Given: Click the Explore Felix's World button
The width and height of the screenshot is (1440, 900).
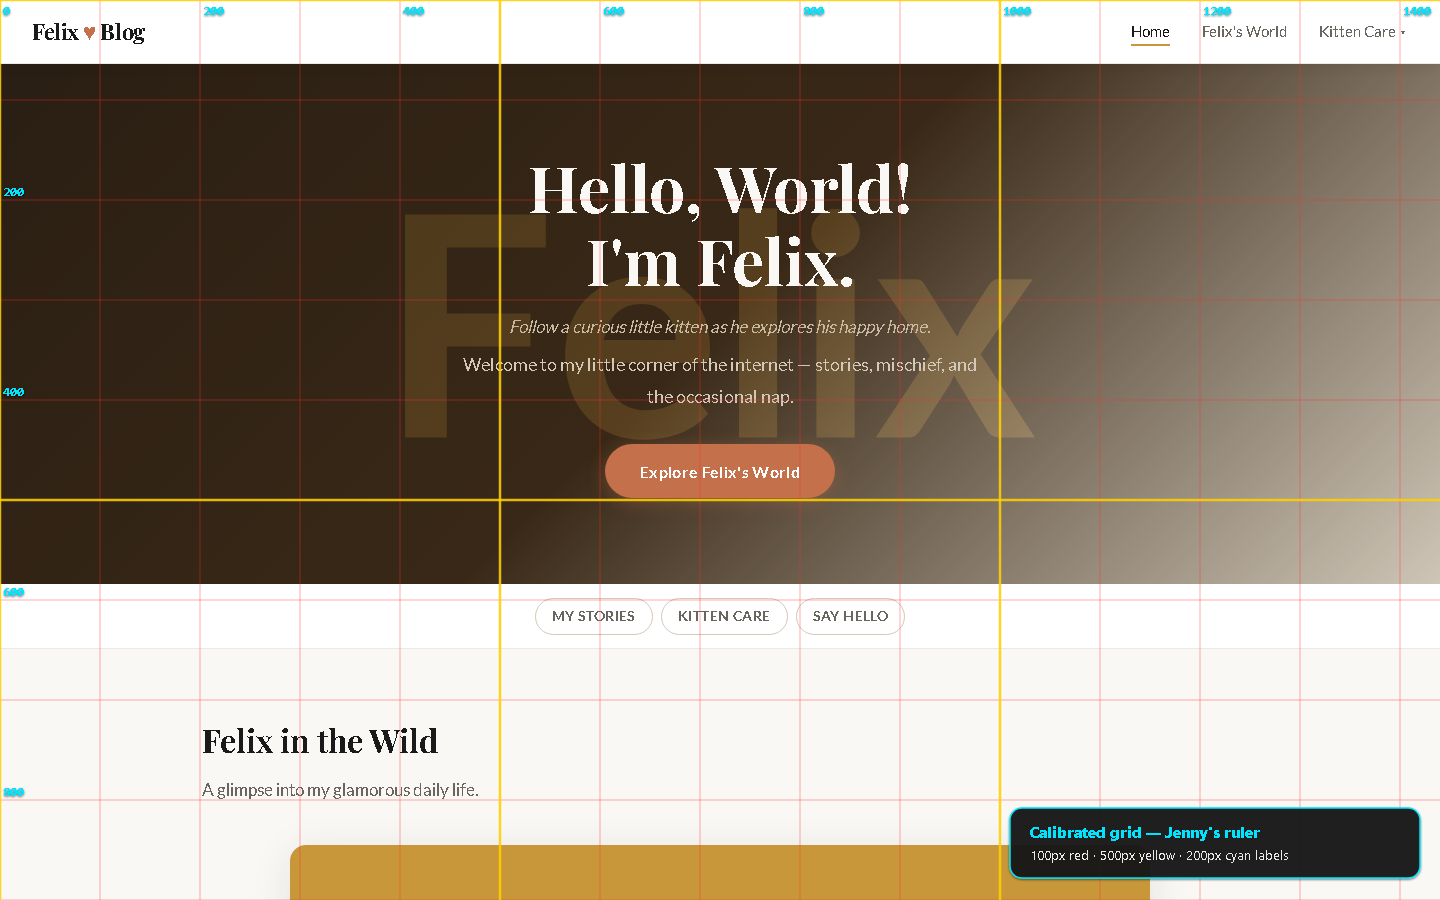Looking at the screenshot, I should [720, 471].
